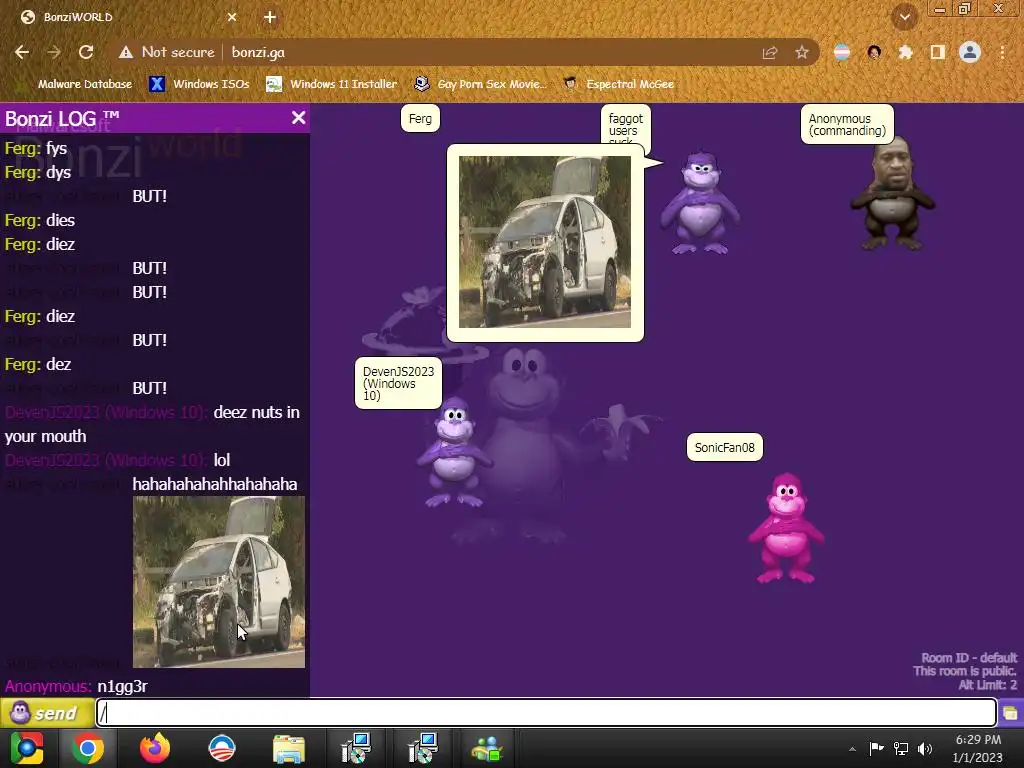Image resolution: width=1024 pixels, height=768 pixels.
Task: Open the Chrome three-dot menu
Action: (x=1002, y=52)
